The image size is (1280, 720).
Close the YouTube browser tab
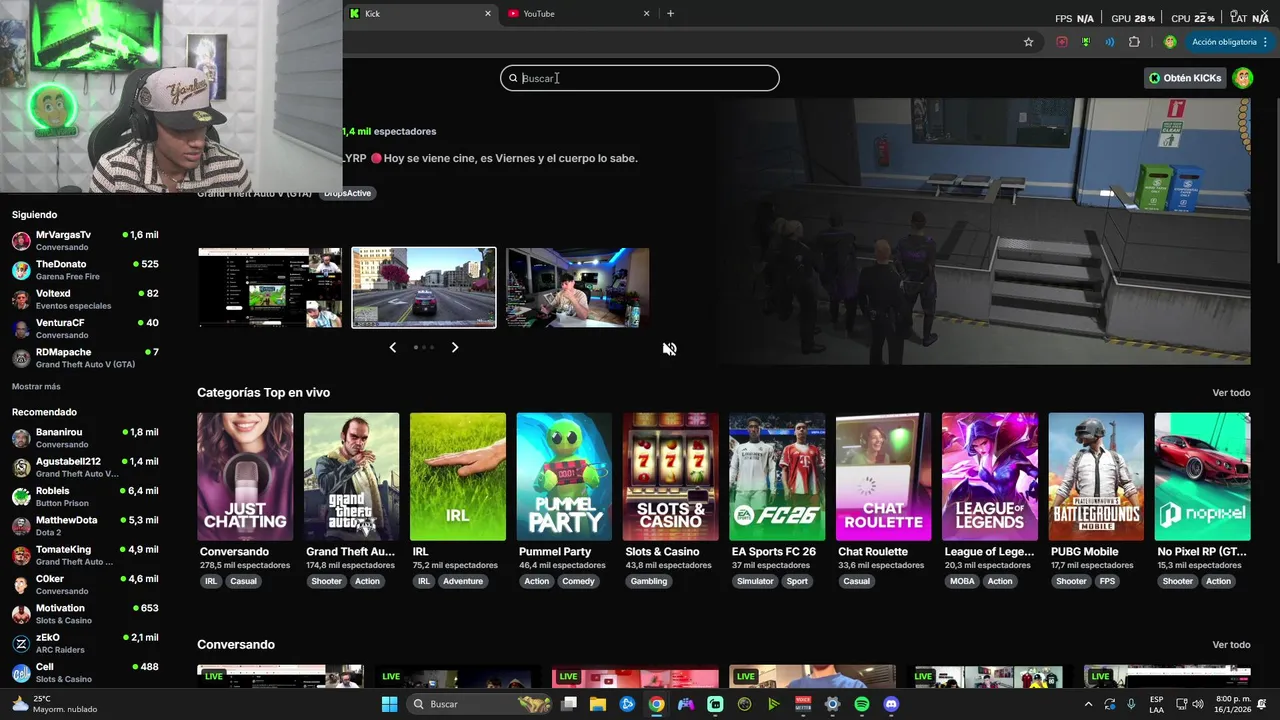pyautogui.click(x=646, y=14)
